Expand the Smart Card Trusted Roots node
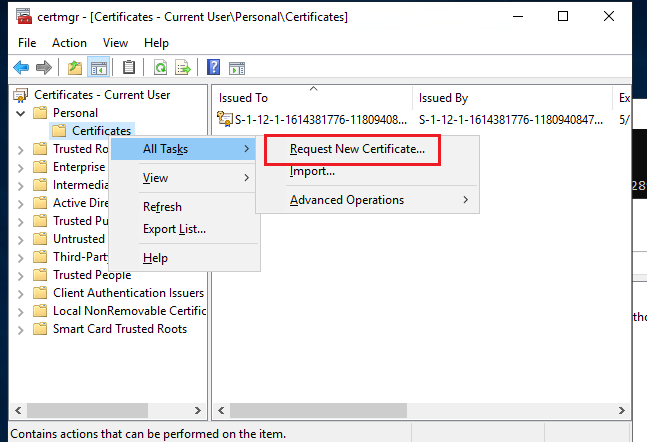Viewport: 647px width, 442px height. point(22,329)
